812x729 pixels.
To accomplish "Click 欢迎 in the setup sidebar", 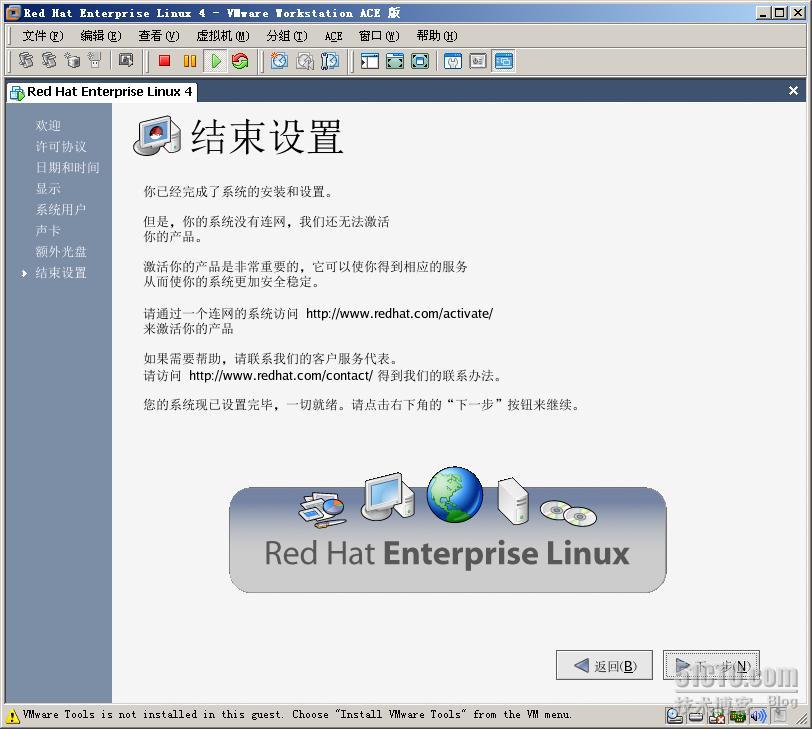I will click(x=48, y=125).
